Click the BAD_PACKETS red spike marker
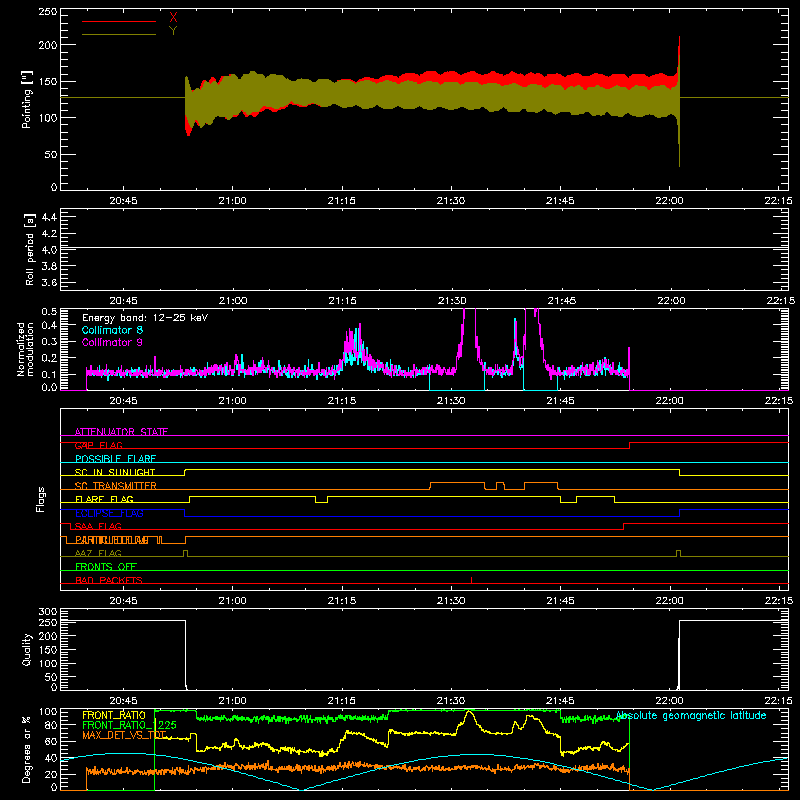This screenshot has width=800, height=800. (x=471, y=580)
